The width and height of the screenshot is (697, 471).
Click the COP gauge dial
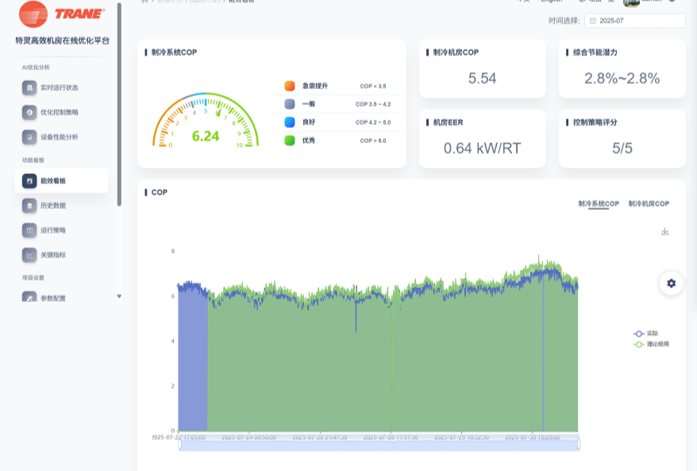205,120
